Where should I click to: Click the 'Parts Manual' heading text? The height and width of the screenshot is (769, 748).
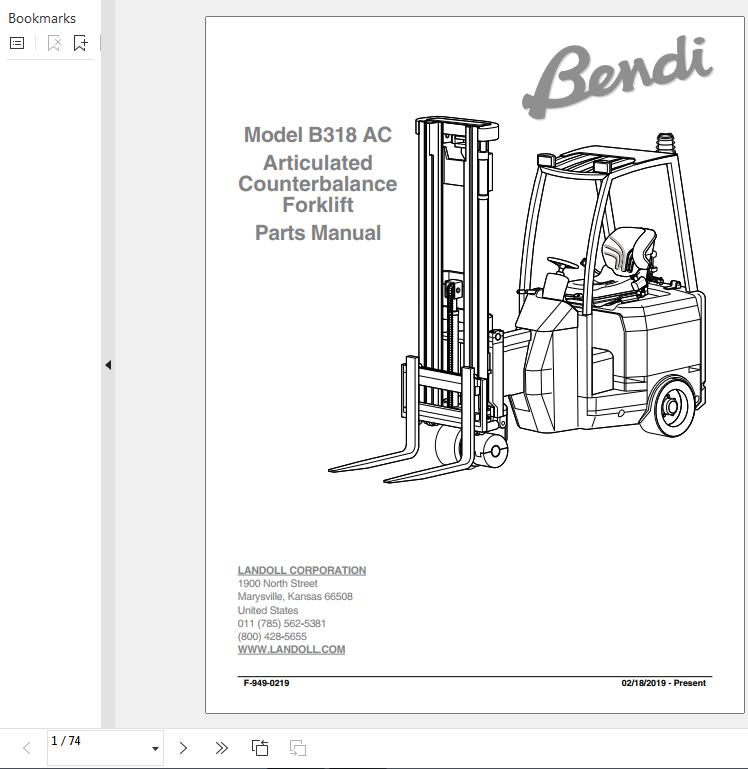click(318, 232)
